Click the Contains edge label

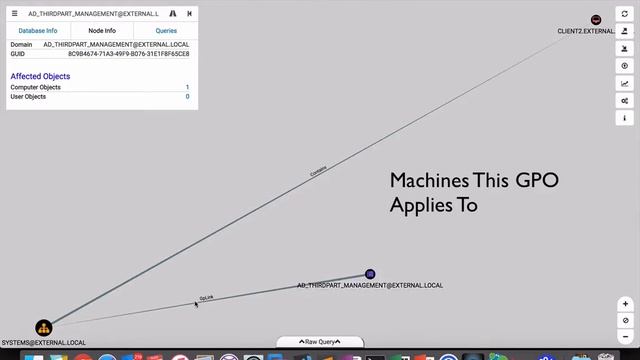pos(318,171)
